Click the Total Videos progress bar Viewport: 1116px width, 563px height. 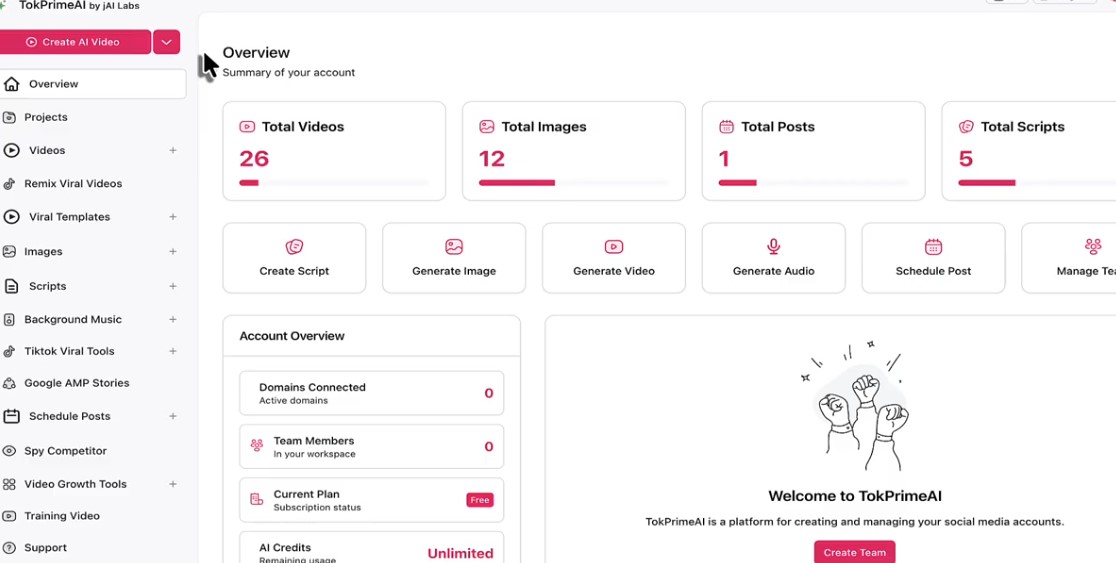[x=334, y=183]
